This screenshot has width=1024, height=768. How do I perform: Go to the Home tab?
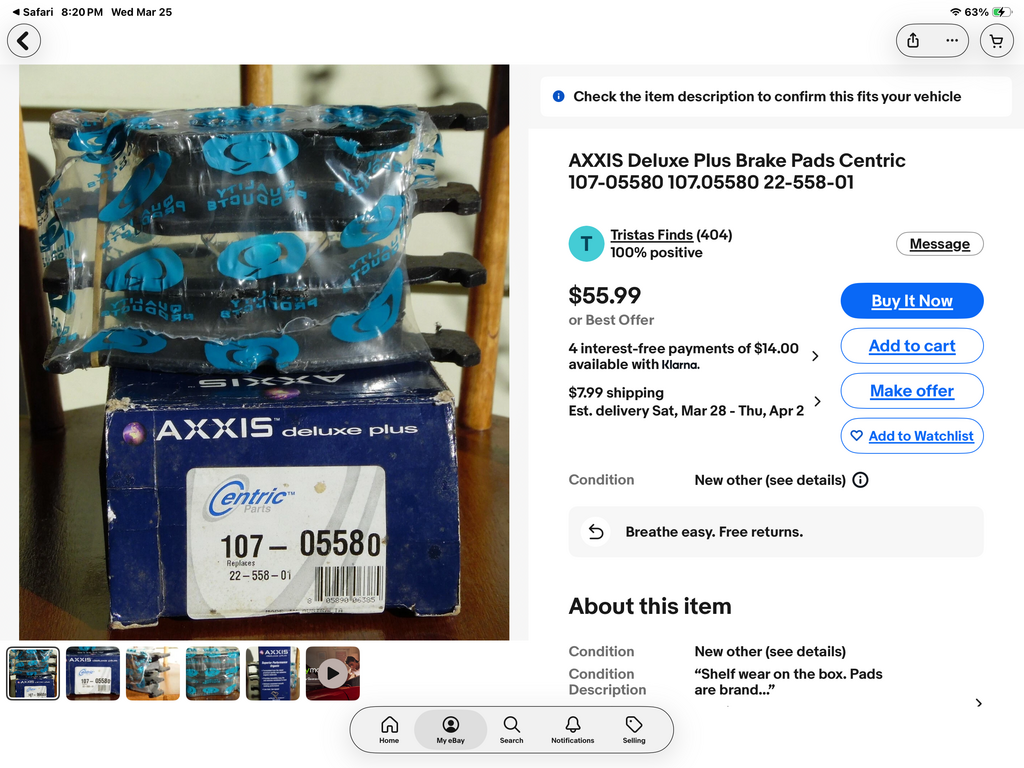coord(389,729)
